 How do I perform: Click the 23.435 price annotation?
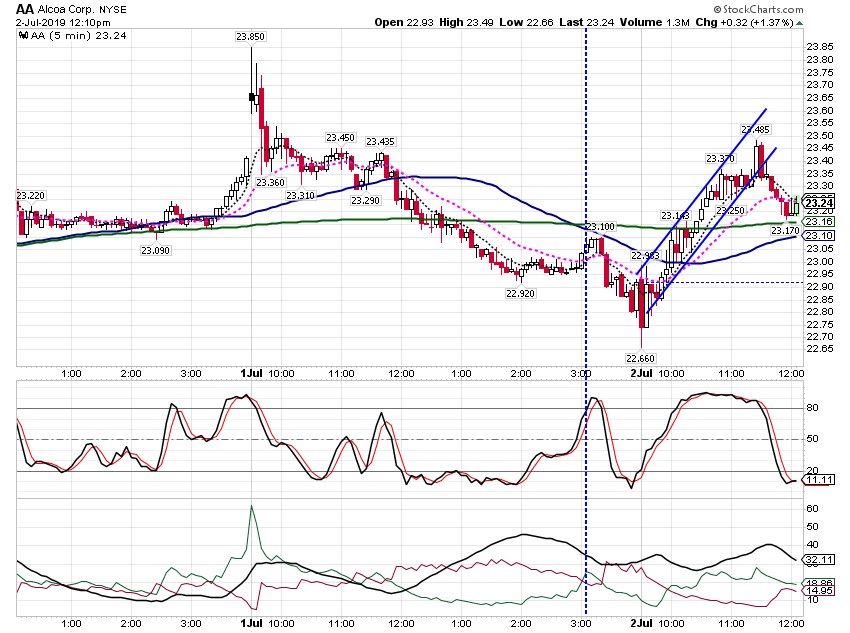[381, 141]
